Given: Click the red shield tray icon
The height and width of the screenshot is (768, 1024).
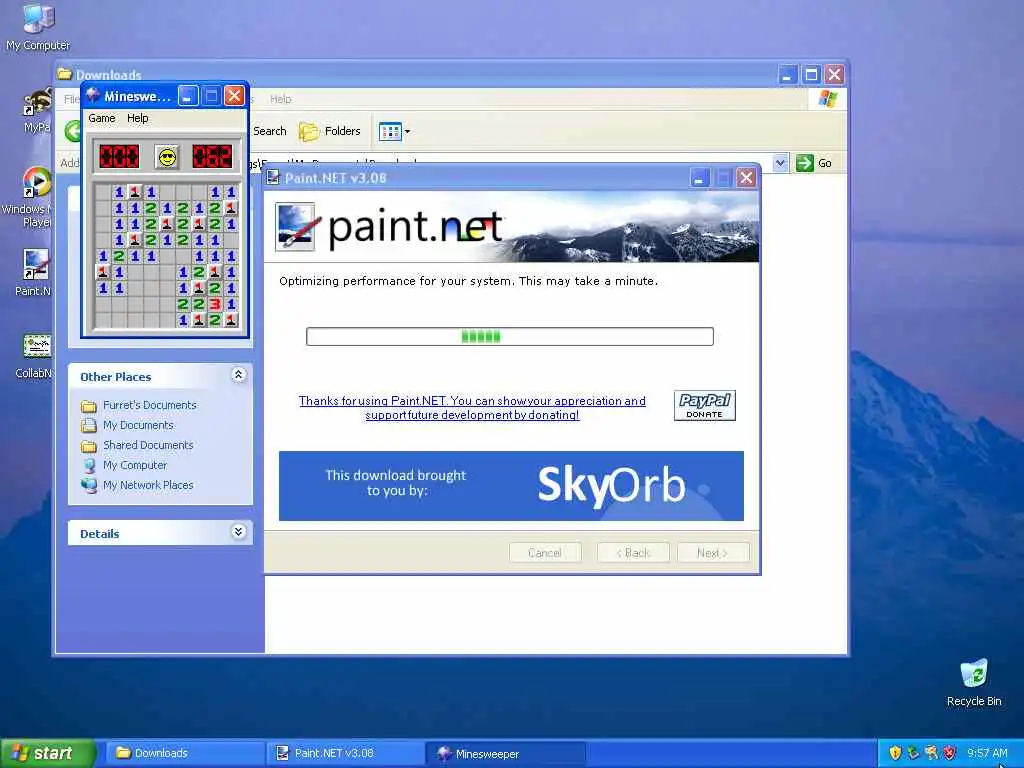Looking at the screenshot, I should point(950,753).
